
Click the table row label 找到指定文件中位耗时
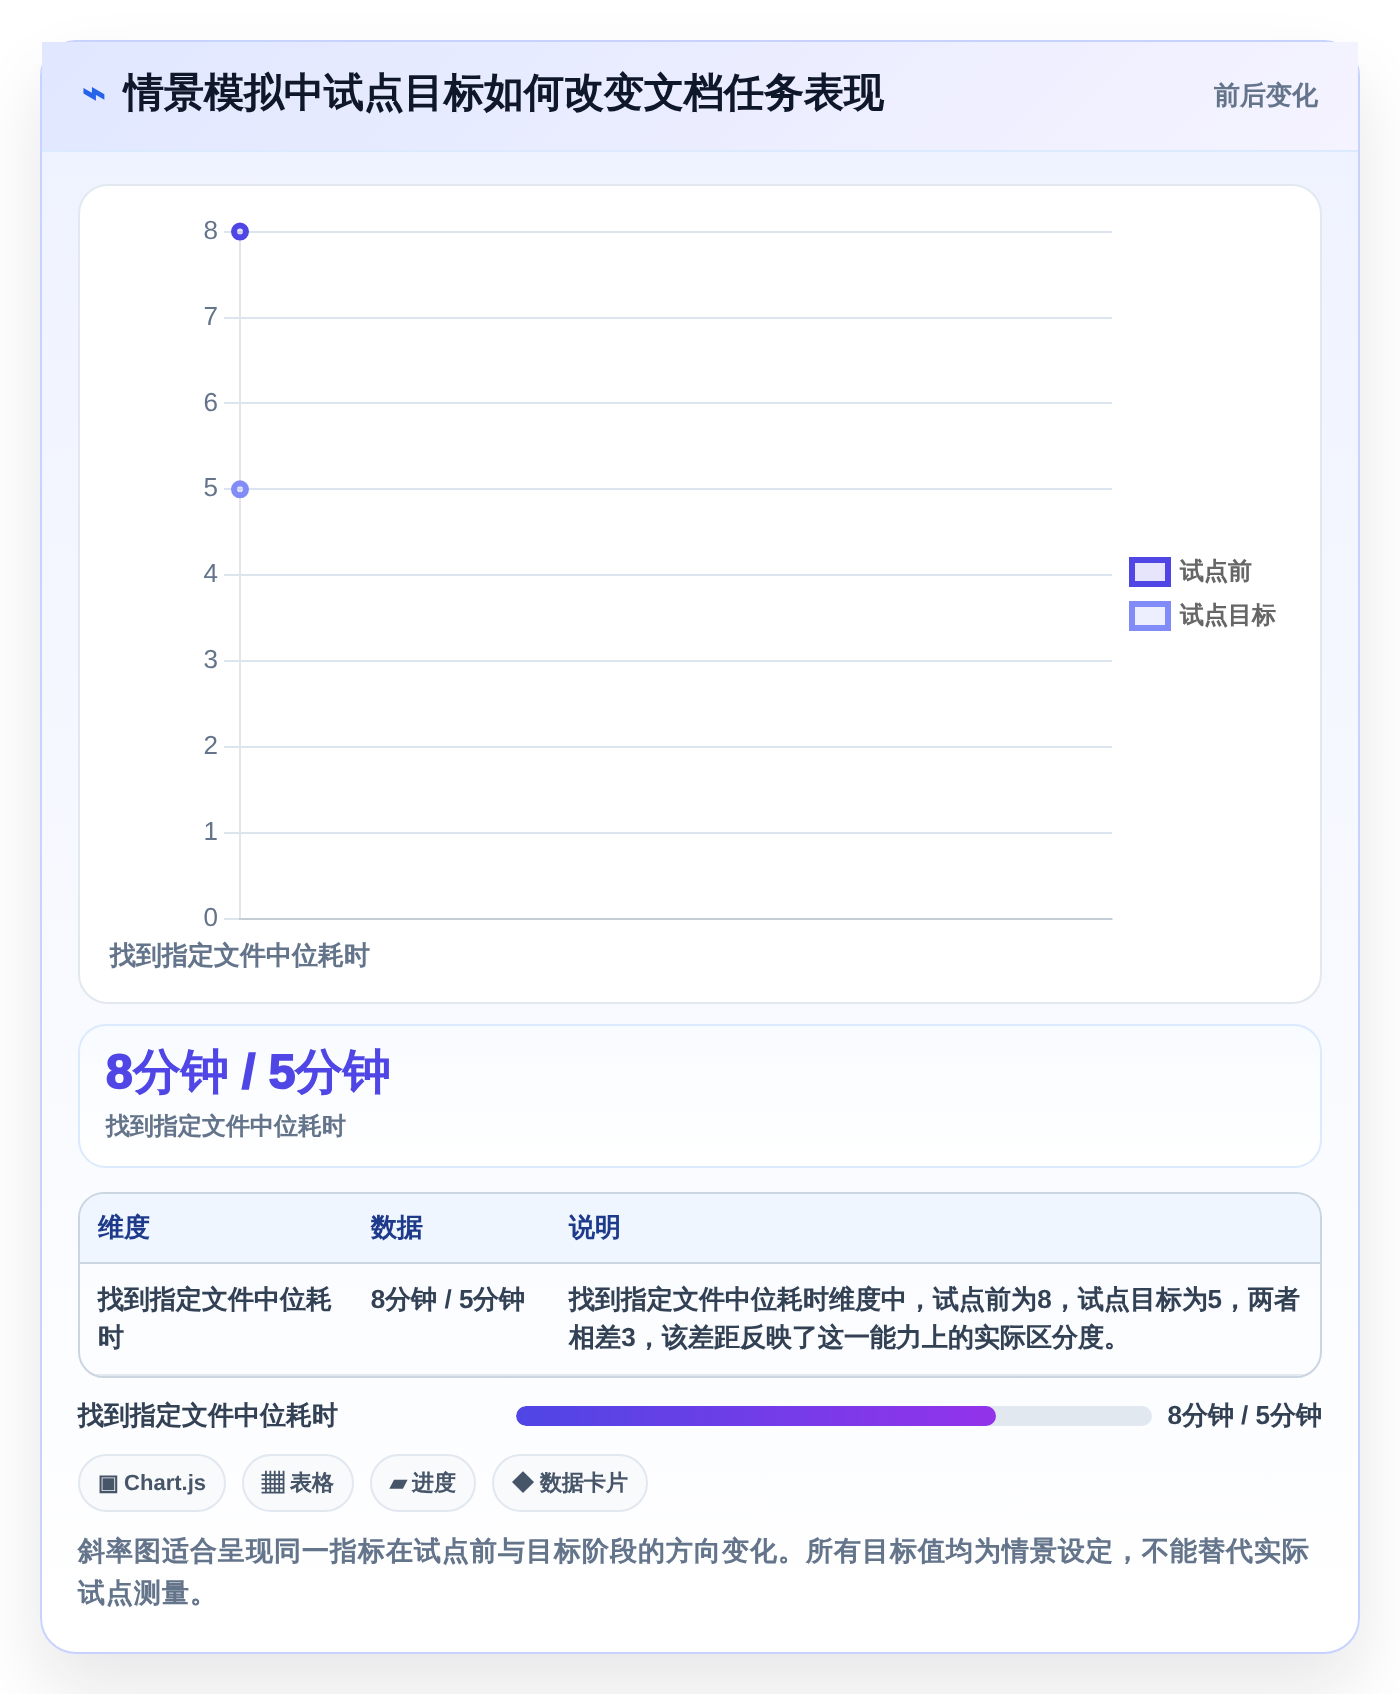click(x=215, y=1319)
